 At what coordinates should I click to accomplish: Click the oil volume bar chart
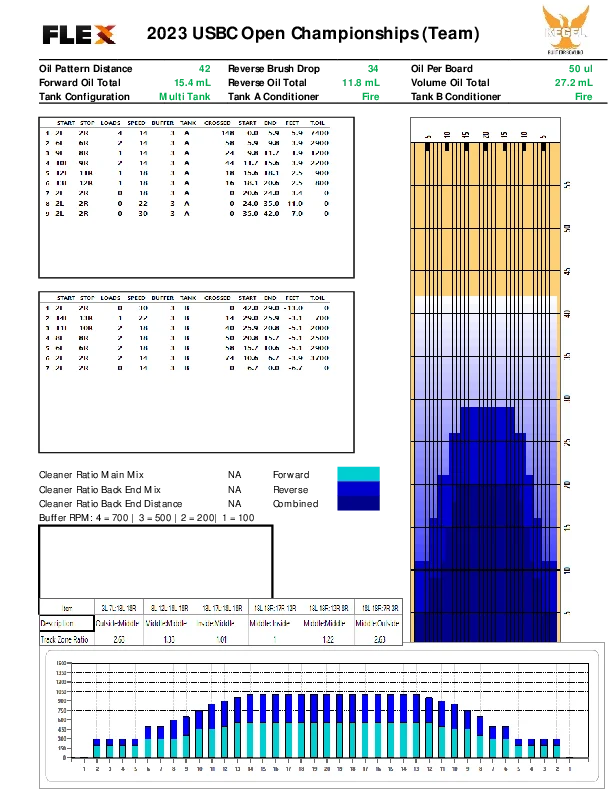point(322,716)
